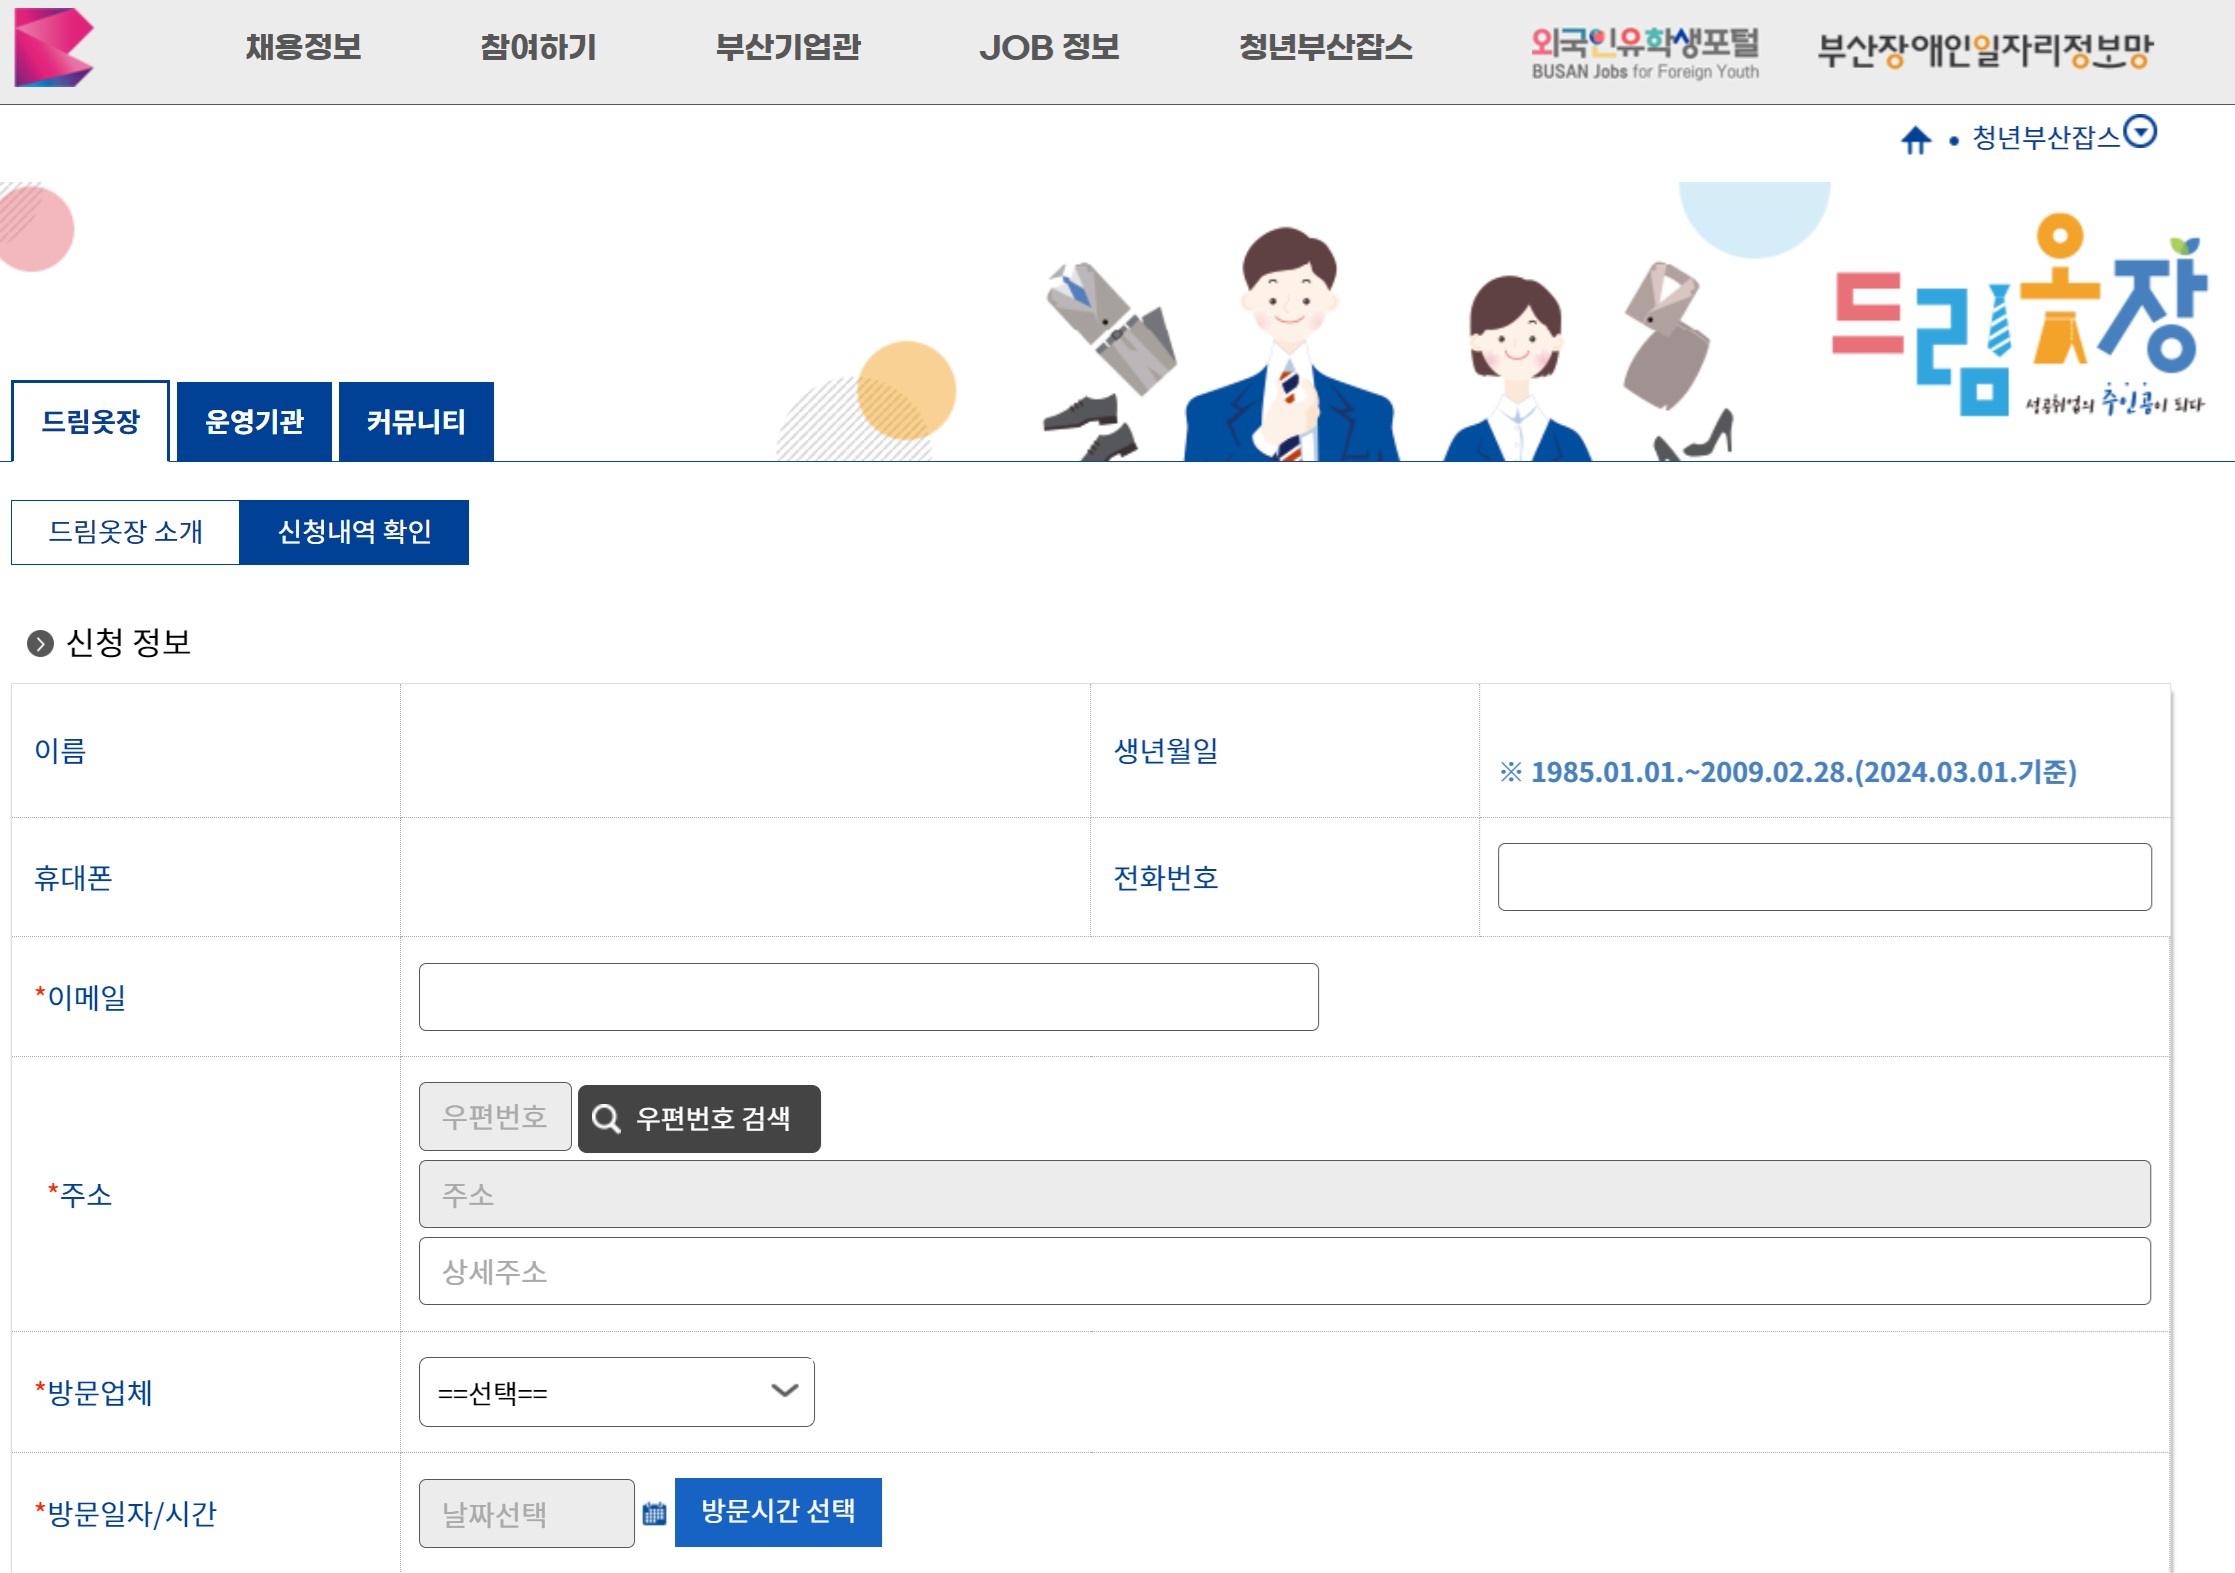Switch to the 운영기관 tab

254,422
